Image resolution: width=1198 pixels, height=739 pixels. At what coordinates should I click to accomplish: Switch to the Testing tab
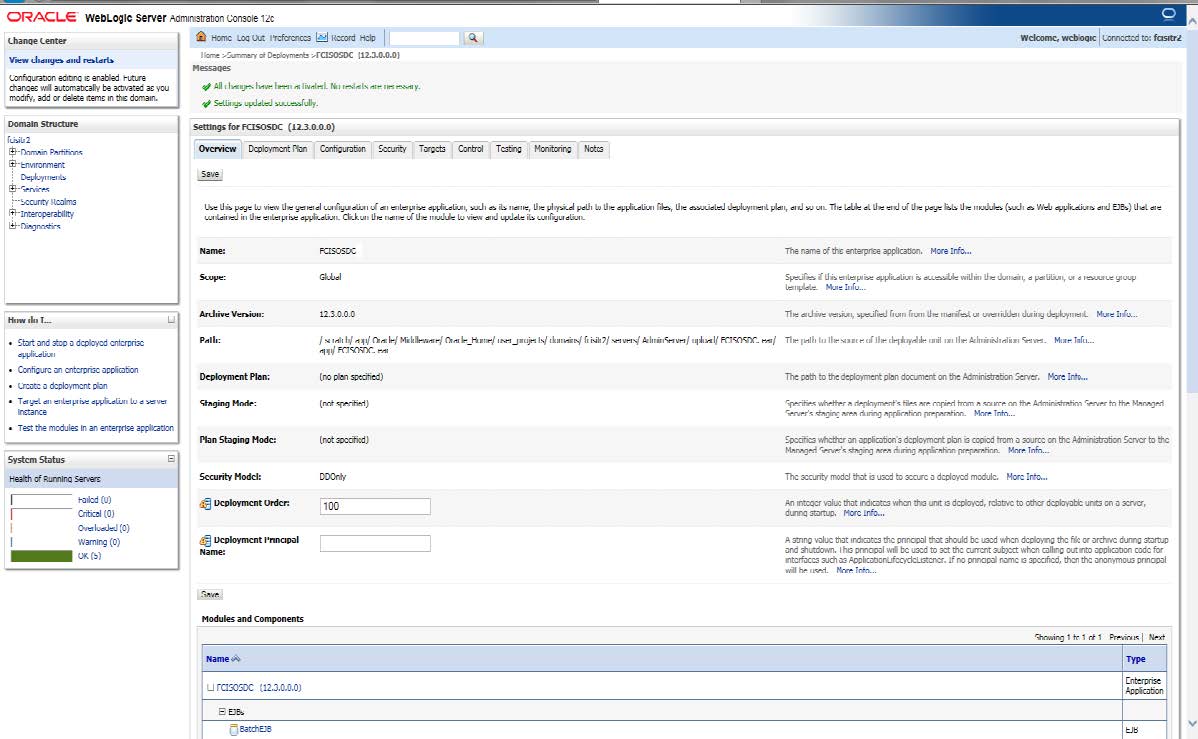tap(508, 149)
